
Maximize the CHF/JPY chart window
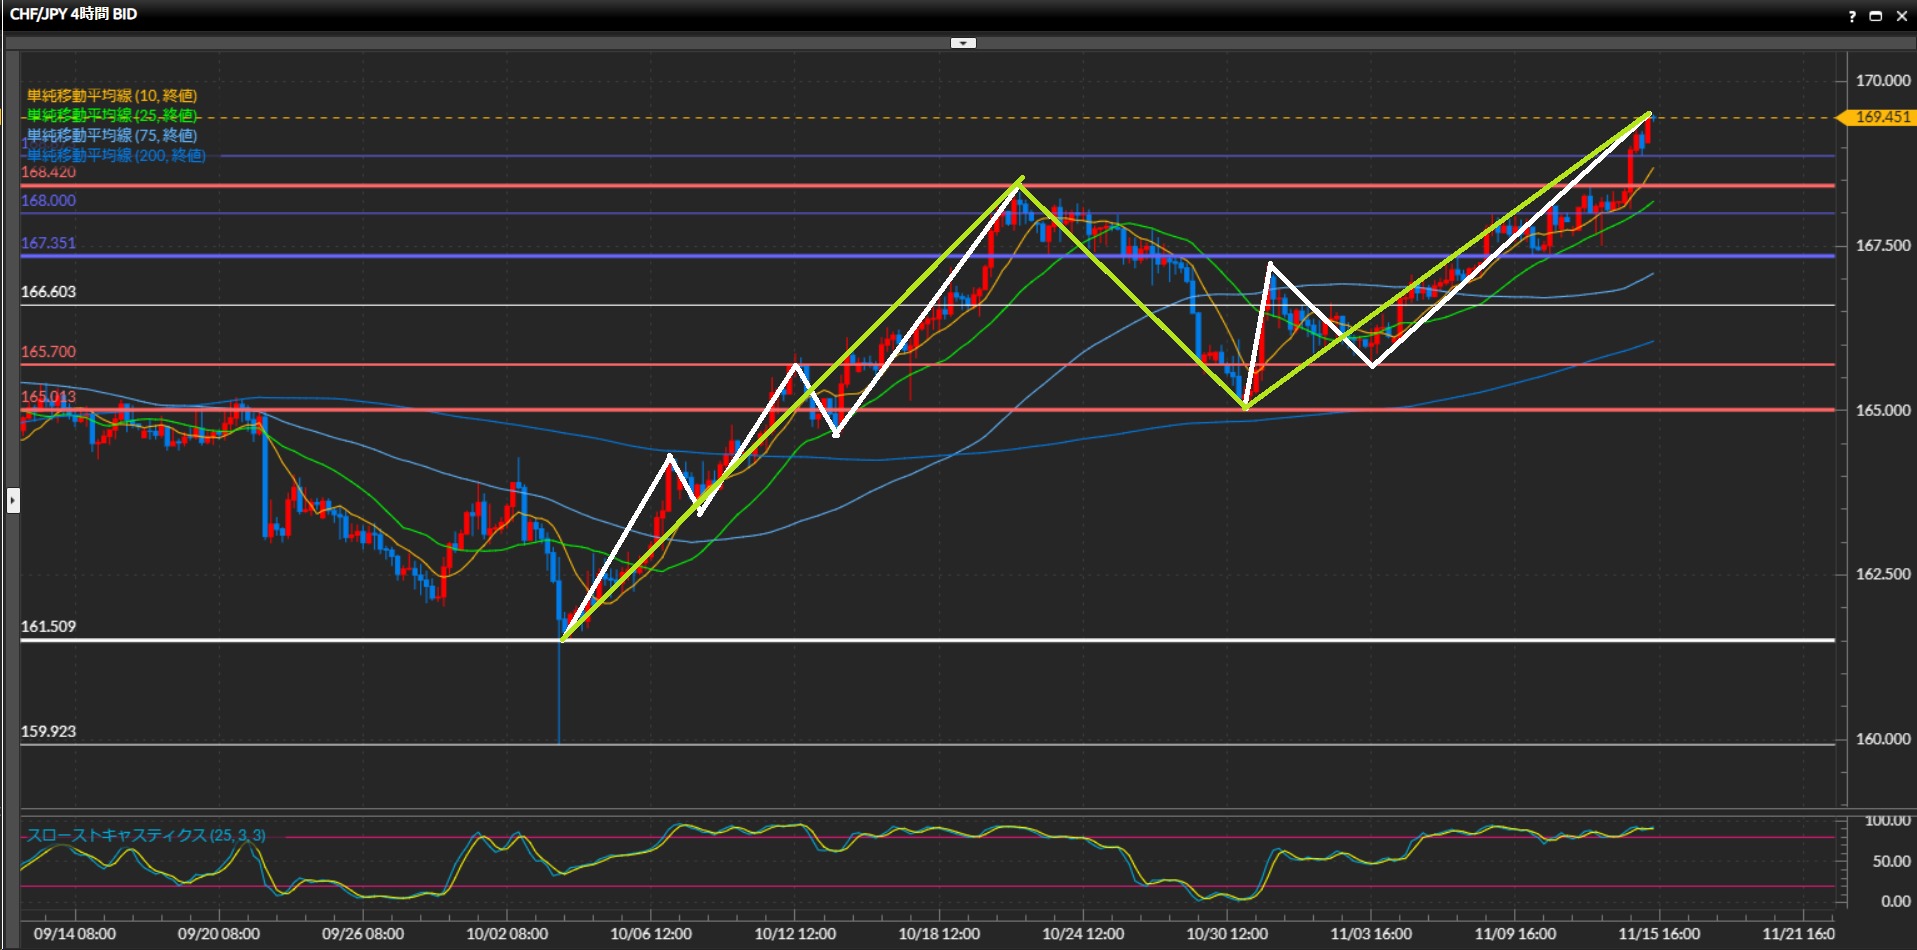[1876, 16]
